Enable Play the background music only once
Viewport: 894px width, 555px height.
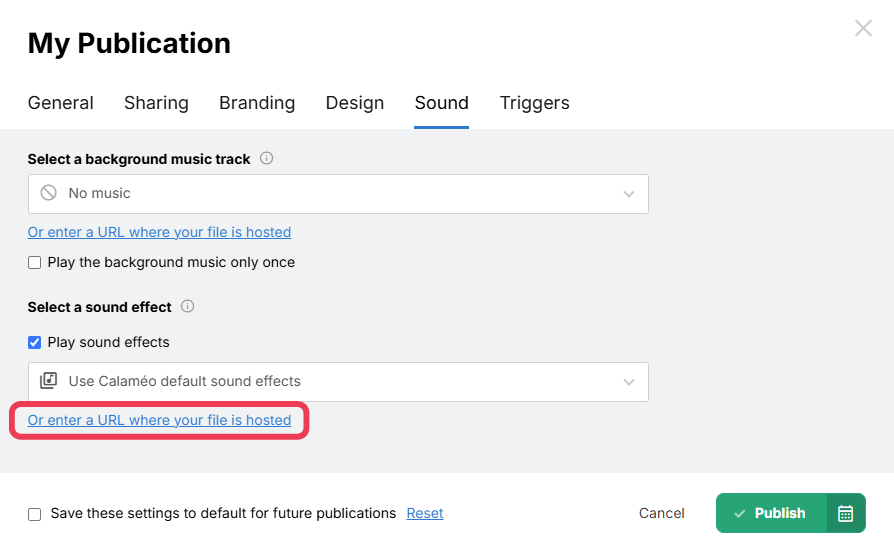point(35,262)
